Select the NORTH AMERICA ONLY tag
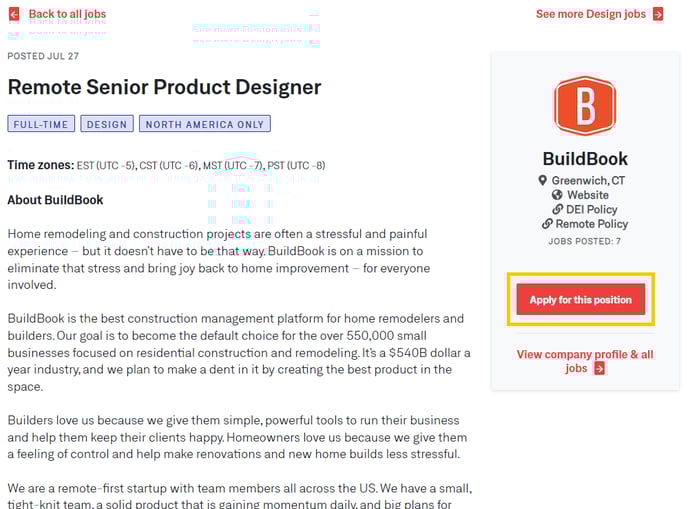Screen dimensions: 688x509 click(204, 124)
